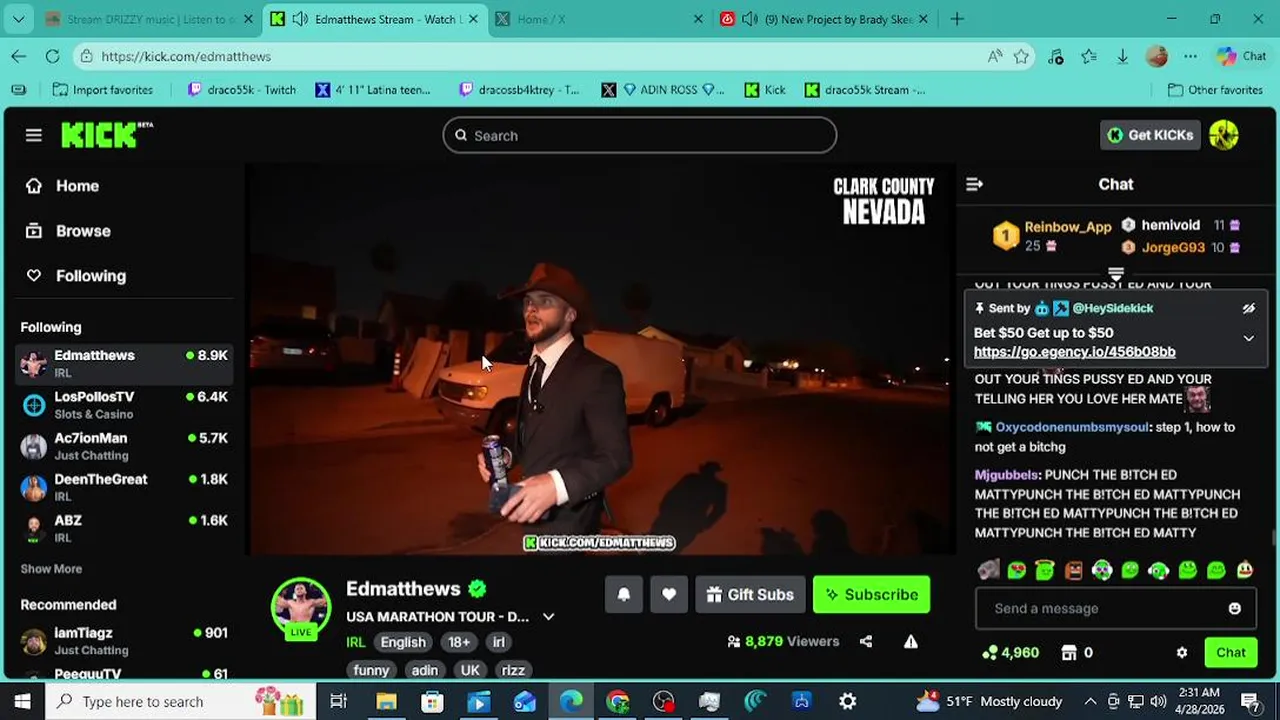Refresh the page
Screen dimensions: 1280x720
[52, 56]
